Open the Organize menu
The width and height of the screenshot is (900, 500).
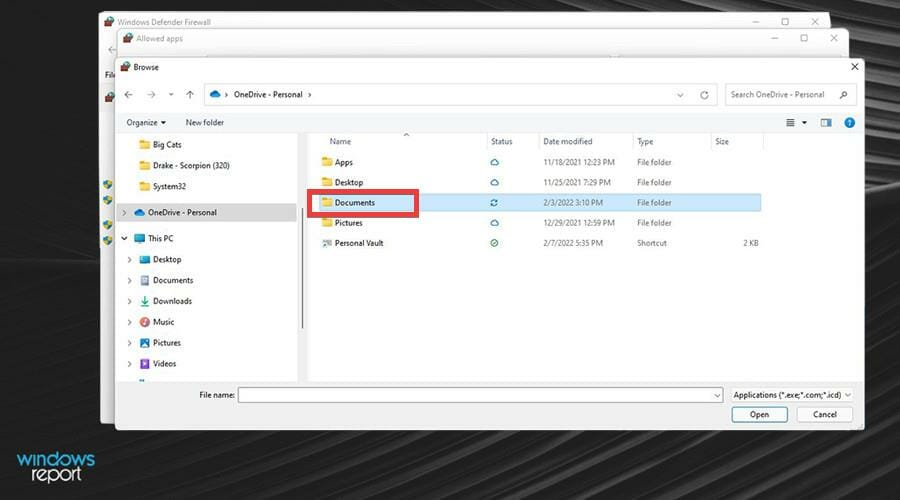click(146, 122)
